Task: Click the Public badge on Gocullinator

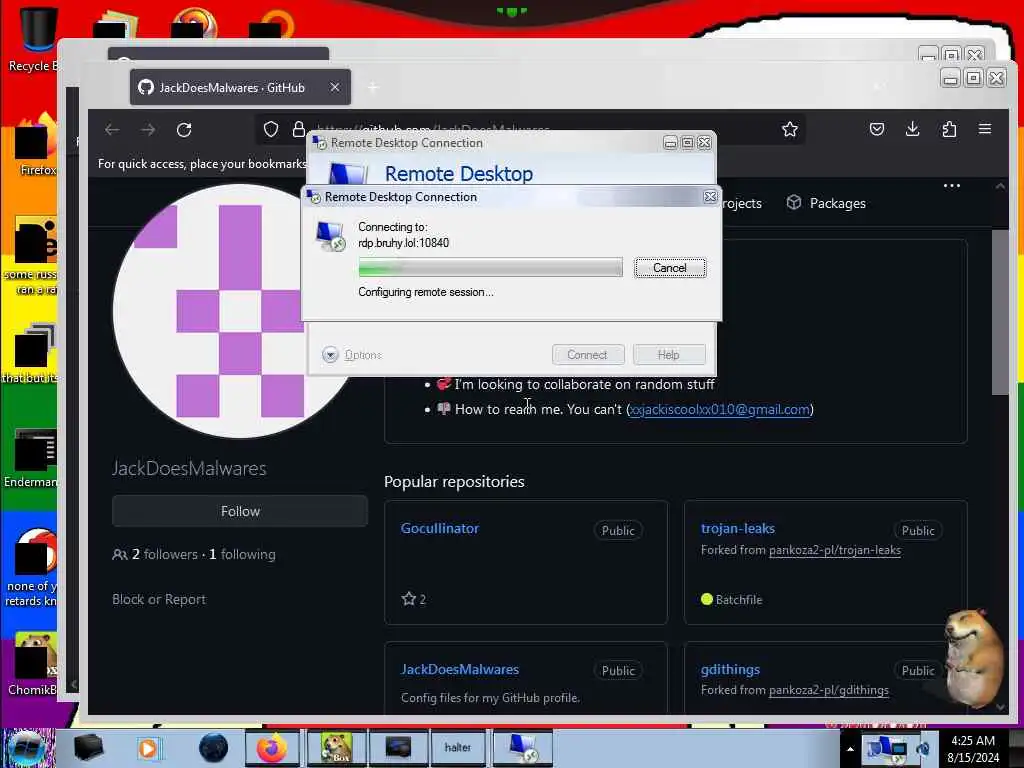Action: tap(618, 530)
